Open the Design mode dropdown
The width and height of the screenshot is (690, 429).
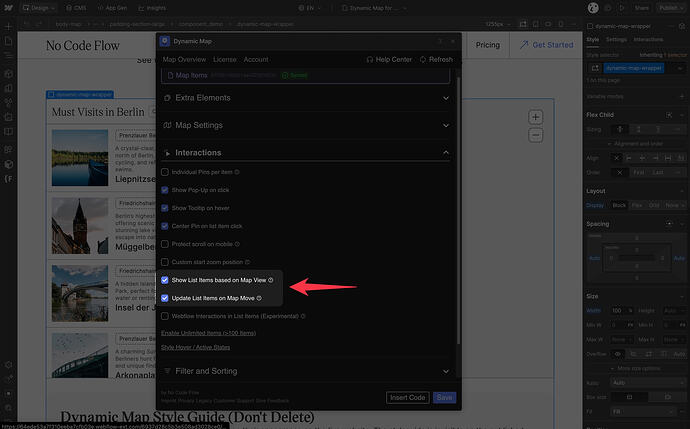(x=39, y=8)
